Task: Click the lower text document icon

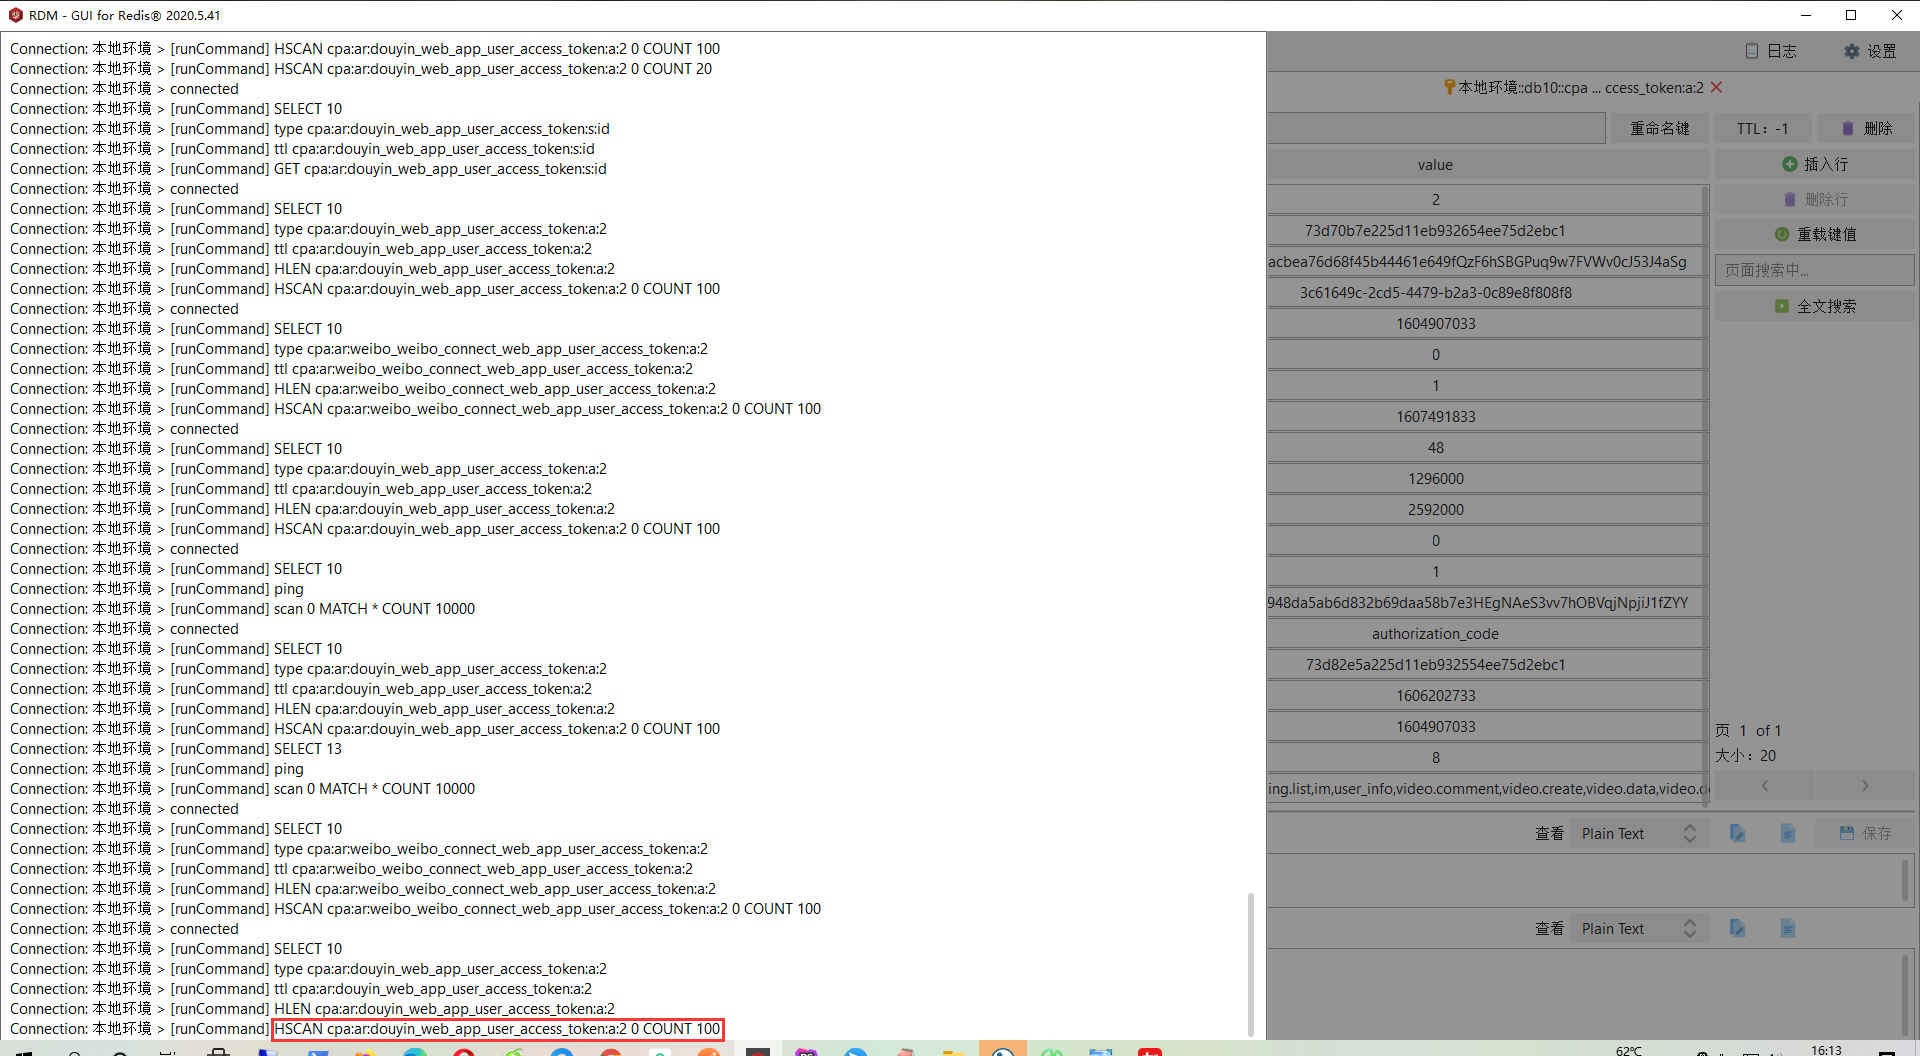Action: (x=1787, y=928)
